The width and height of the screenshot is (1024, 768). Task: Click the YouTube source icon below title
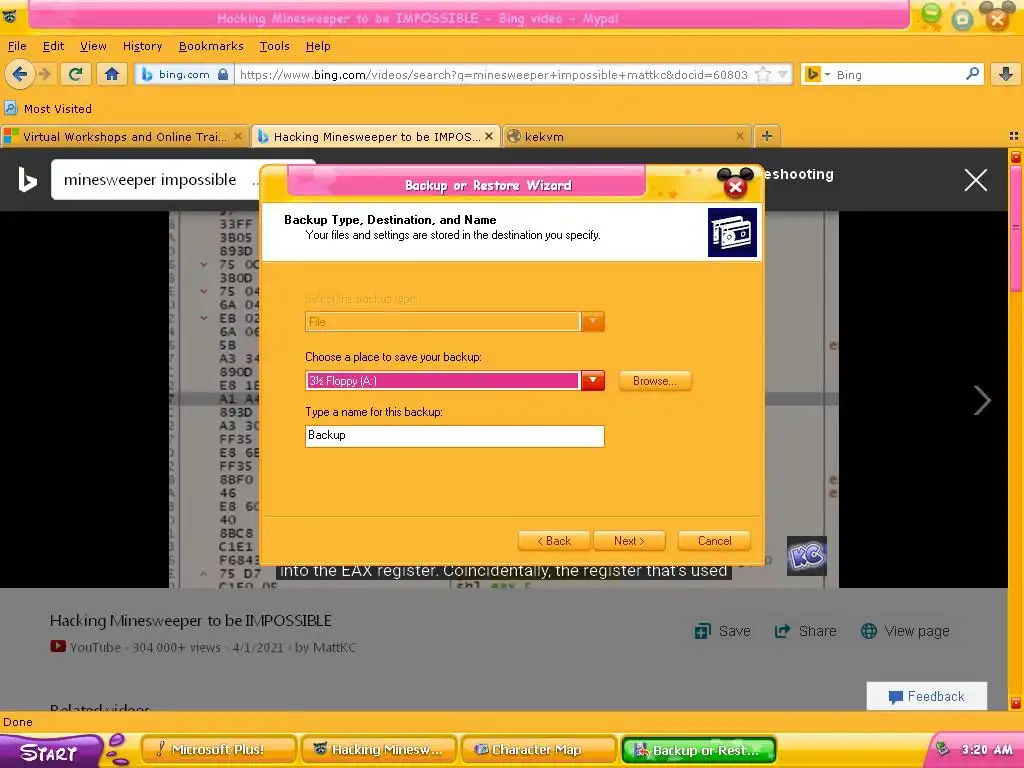coord(58,647)
